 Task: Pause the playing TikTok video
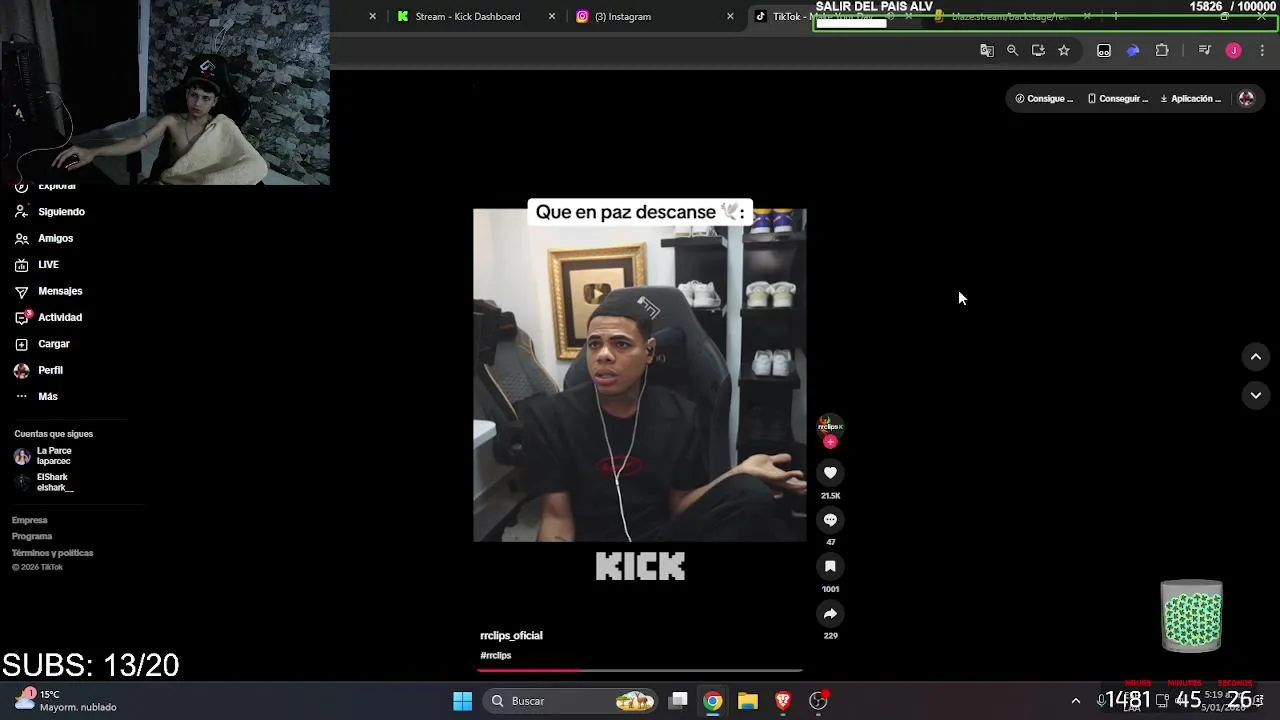pos(640,375)
